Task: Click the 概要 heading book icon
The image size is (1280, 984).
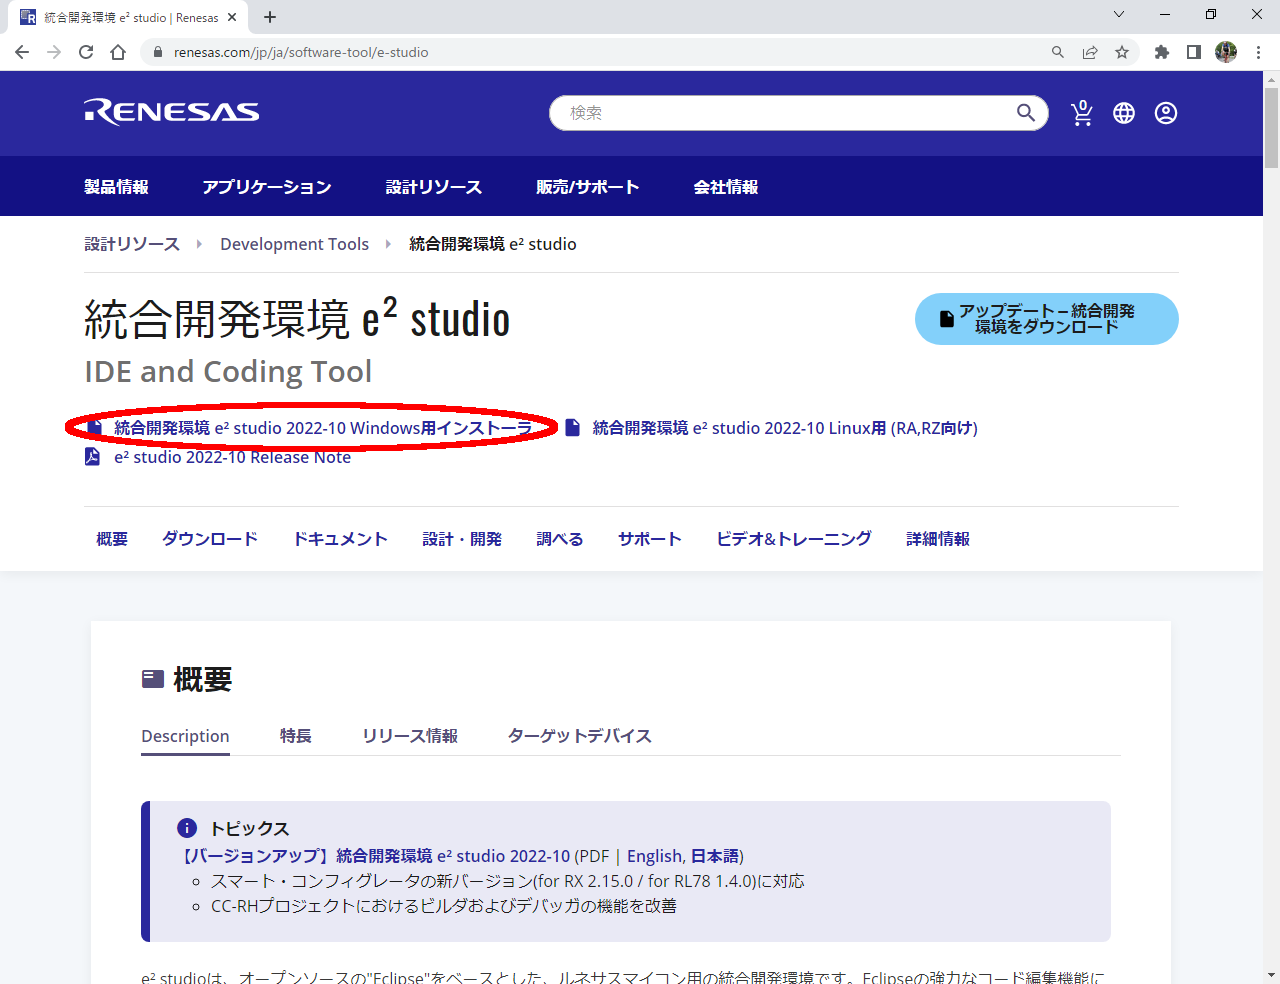Action: (x=153, y=679)
